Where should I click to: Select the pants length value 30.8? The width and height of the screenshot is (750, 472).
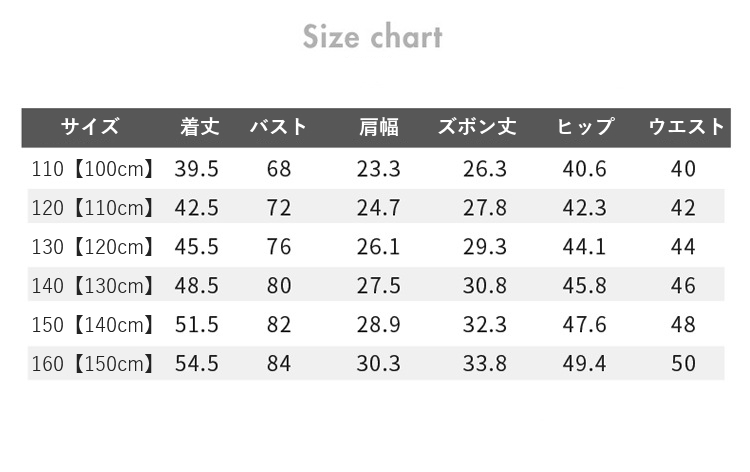[x=485, y=285]
